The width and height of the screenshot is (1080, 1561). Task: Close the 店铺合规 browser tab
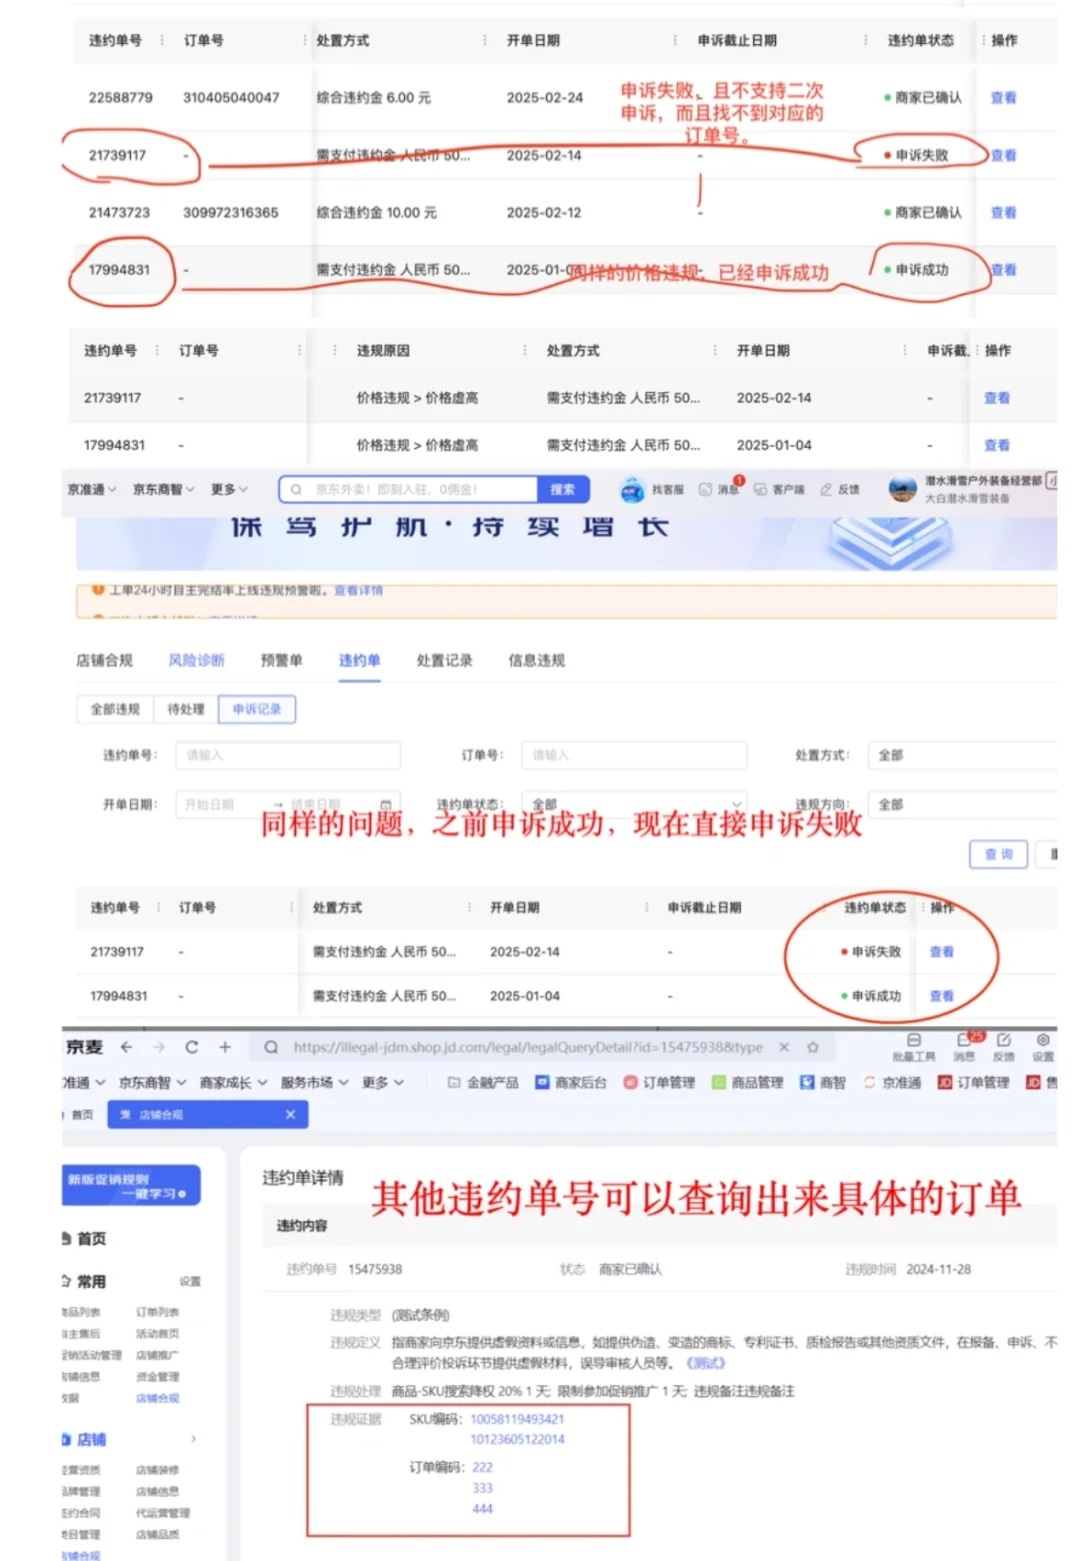pos(290,1114)
